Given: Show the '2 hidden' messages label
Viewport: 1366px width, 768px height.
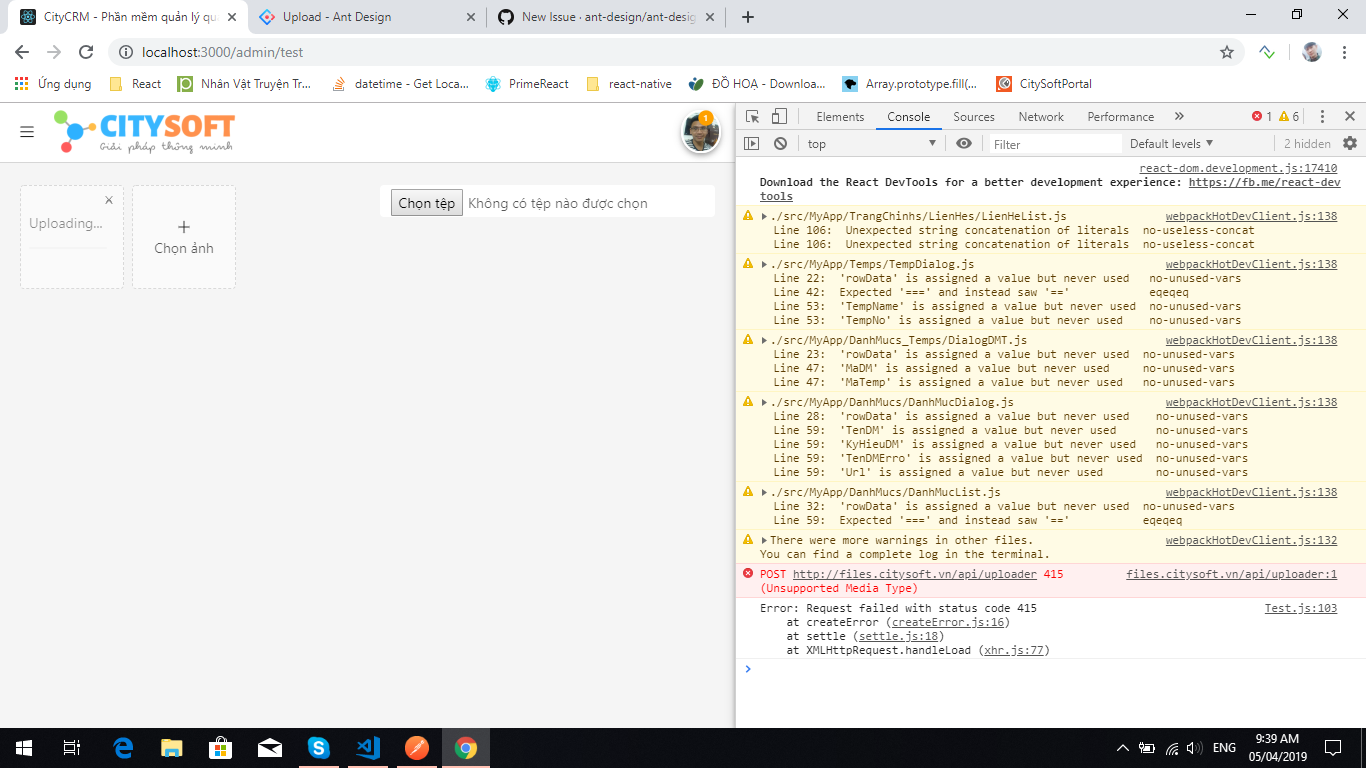Looking at the screenshot, I should 1307,144.
